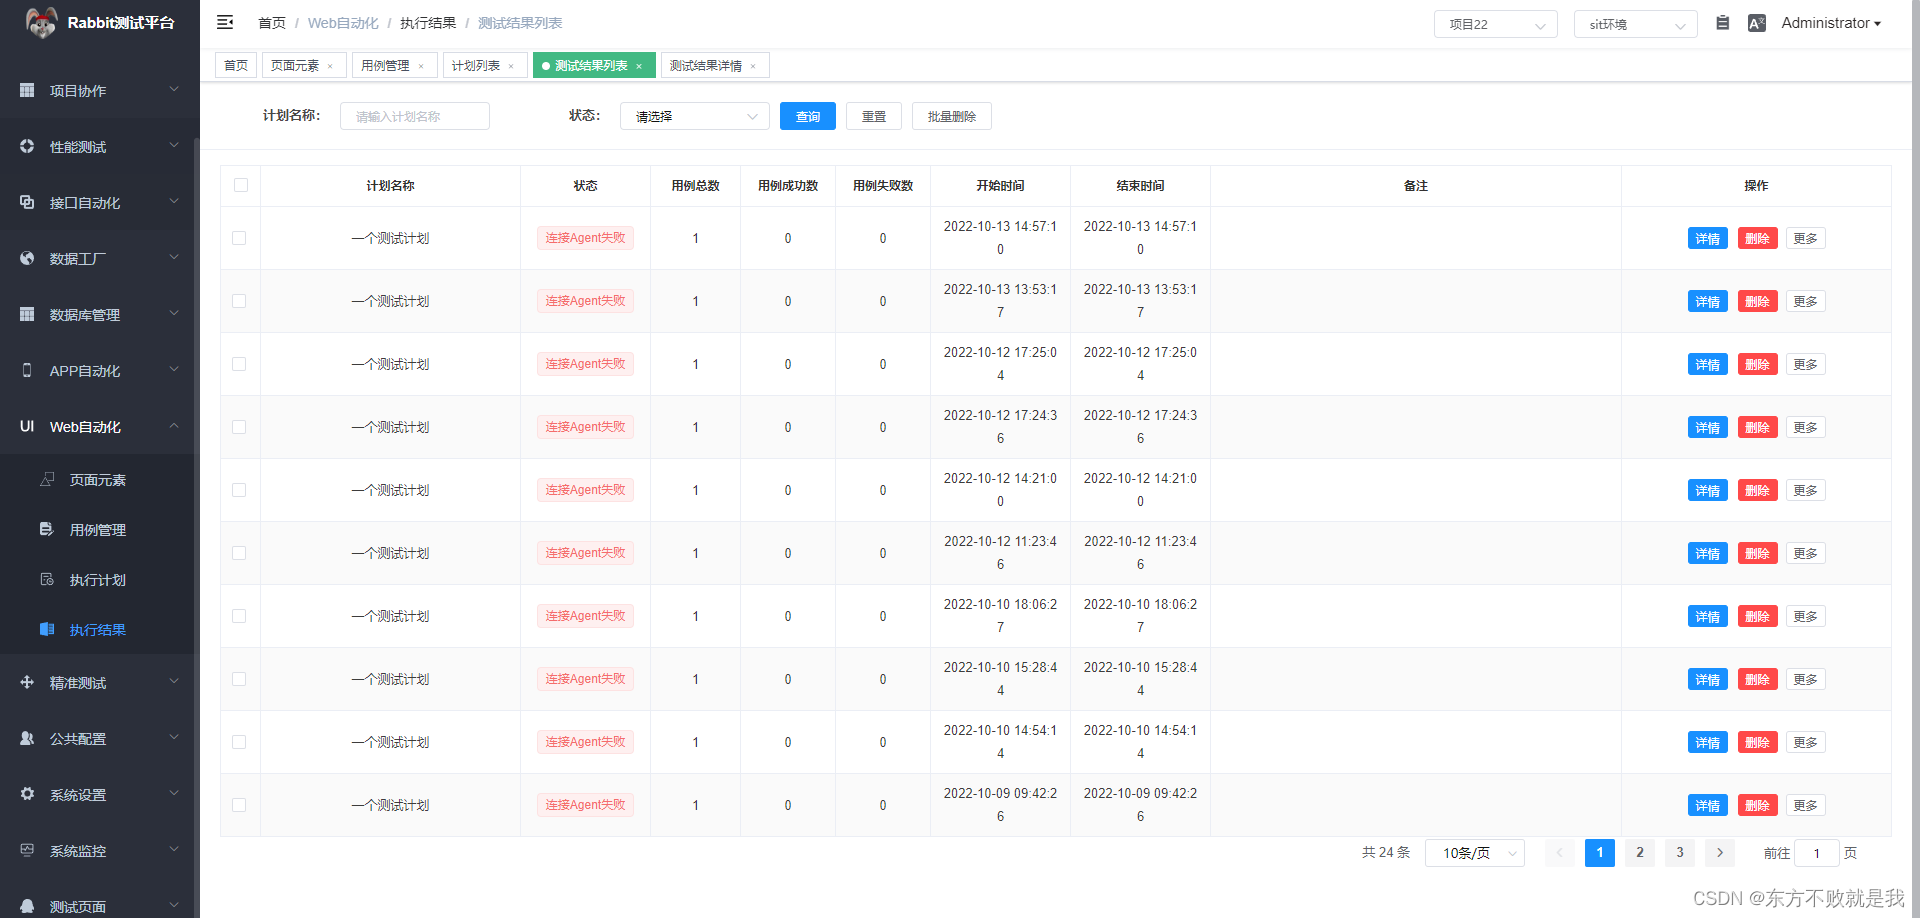Click the sidebar collapse hamburger icon
1920x918 pixels.
click(225, 21)
